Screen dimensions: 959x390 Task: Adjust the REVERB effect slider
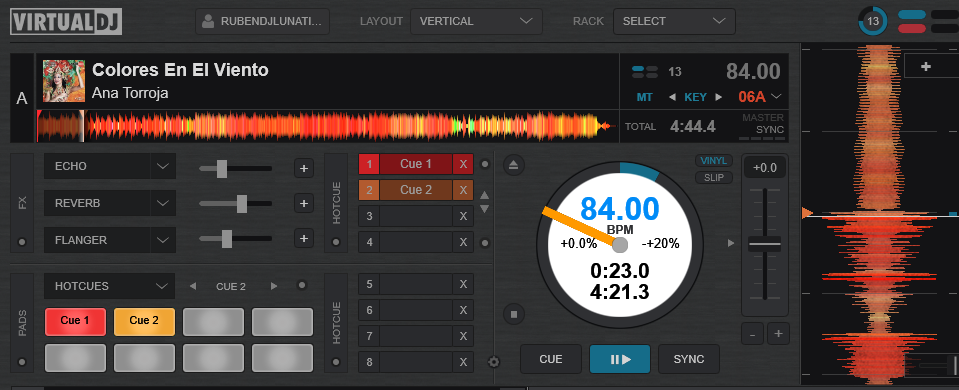click(242, 203)
